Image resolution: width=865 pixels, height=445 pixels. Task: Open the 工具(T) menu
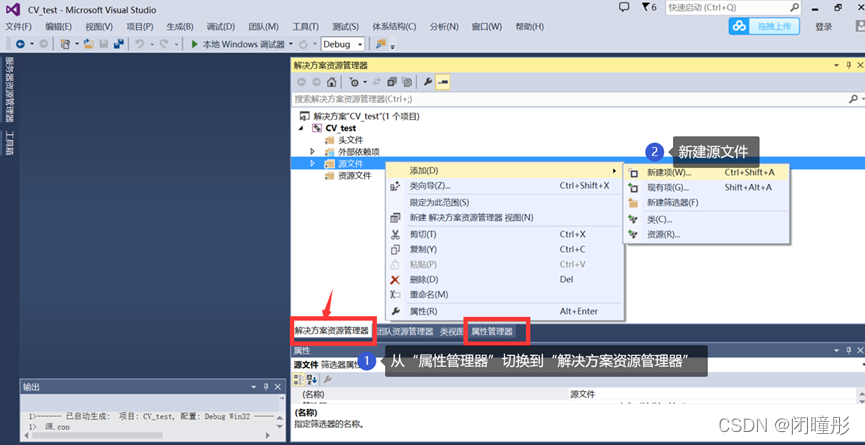tap(306, 26)
